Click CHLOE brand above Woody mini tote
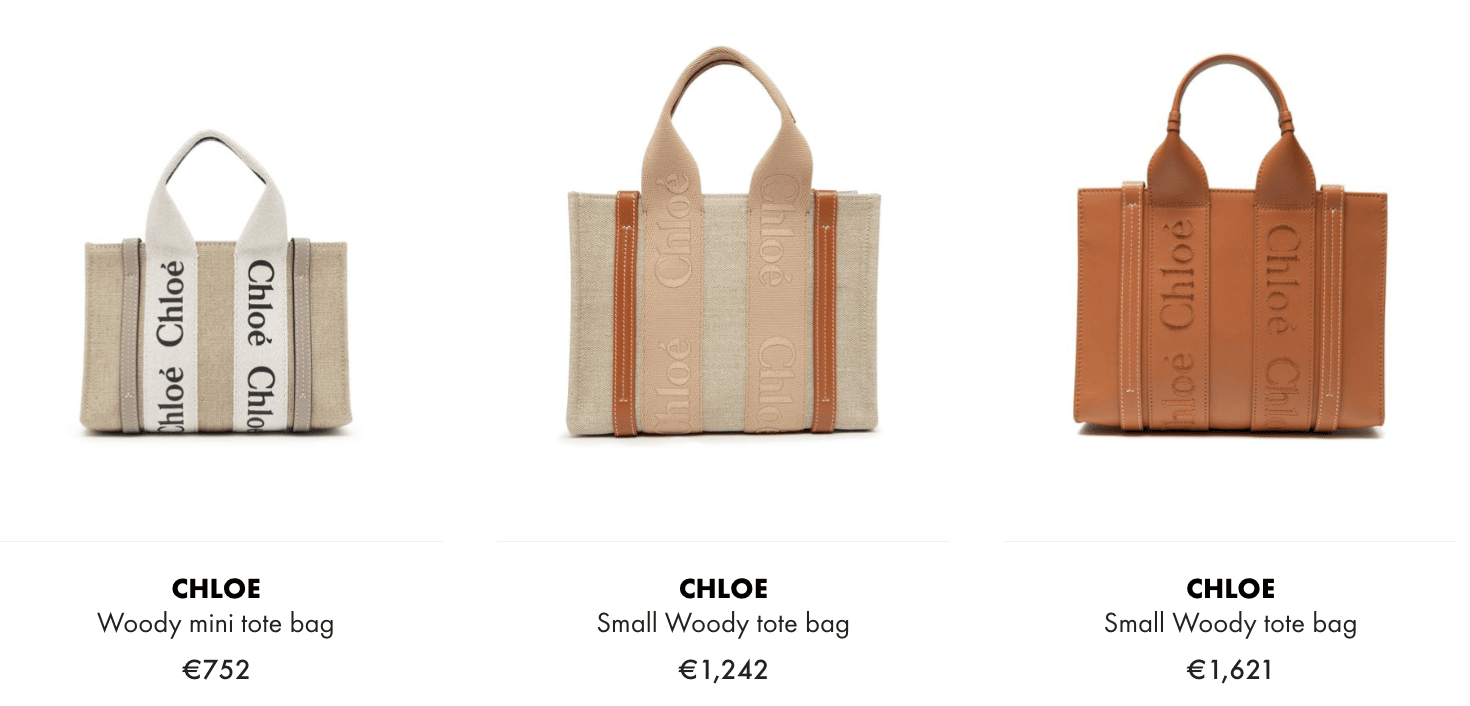1470x706 pixels. click(x=216, y=588)
